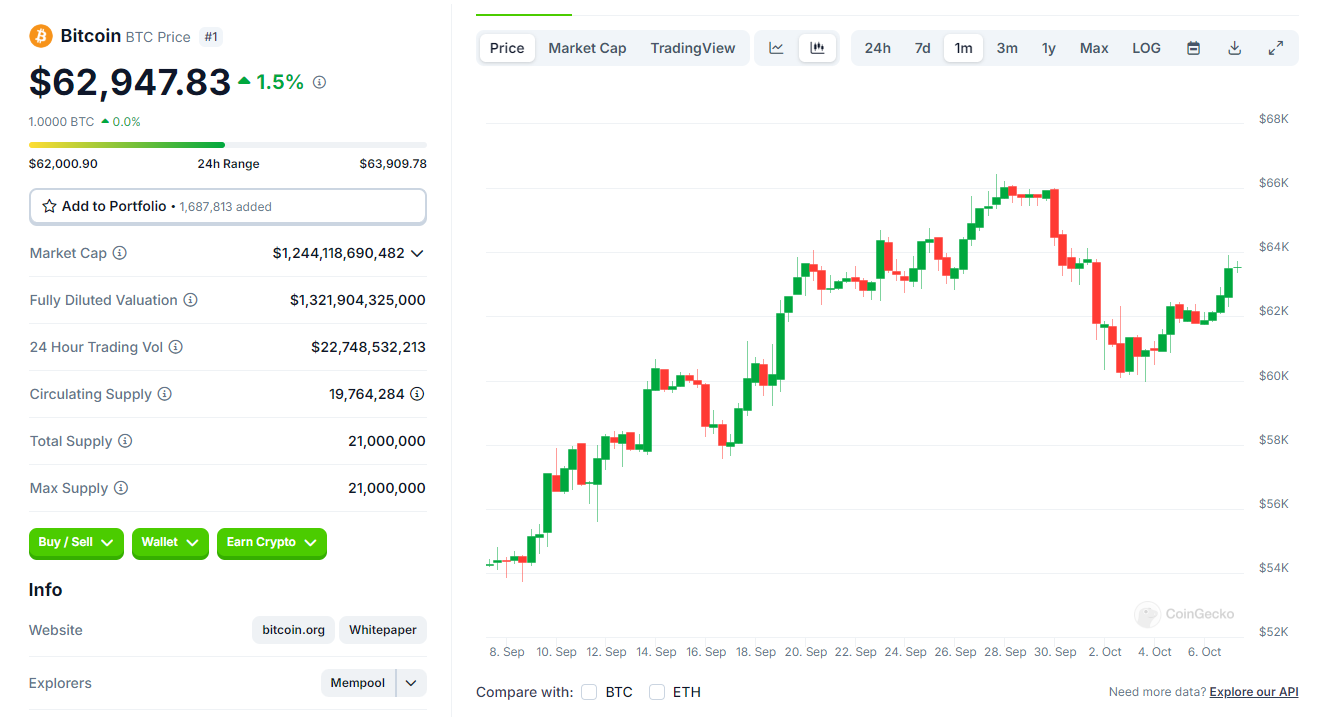Click the $66K price axis label
The height and width of the screenshot is (721, 1324).
point(1274,183)
